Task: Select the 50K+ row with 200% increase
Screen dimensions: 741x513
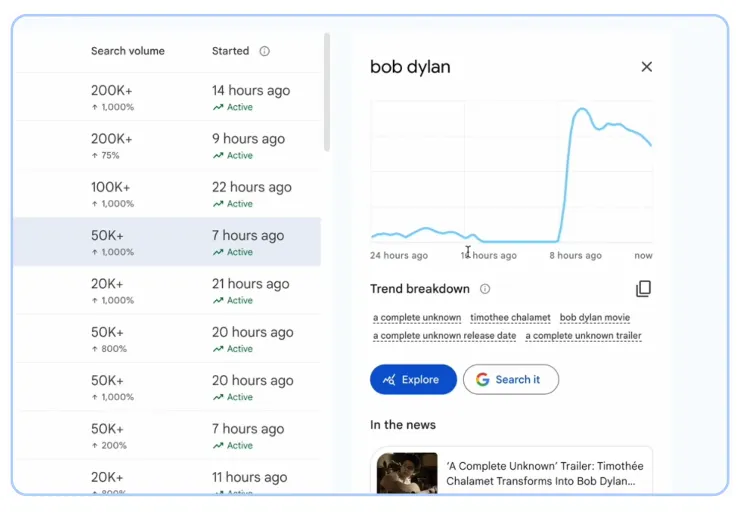Action: pos(168,436)
